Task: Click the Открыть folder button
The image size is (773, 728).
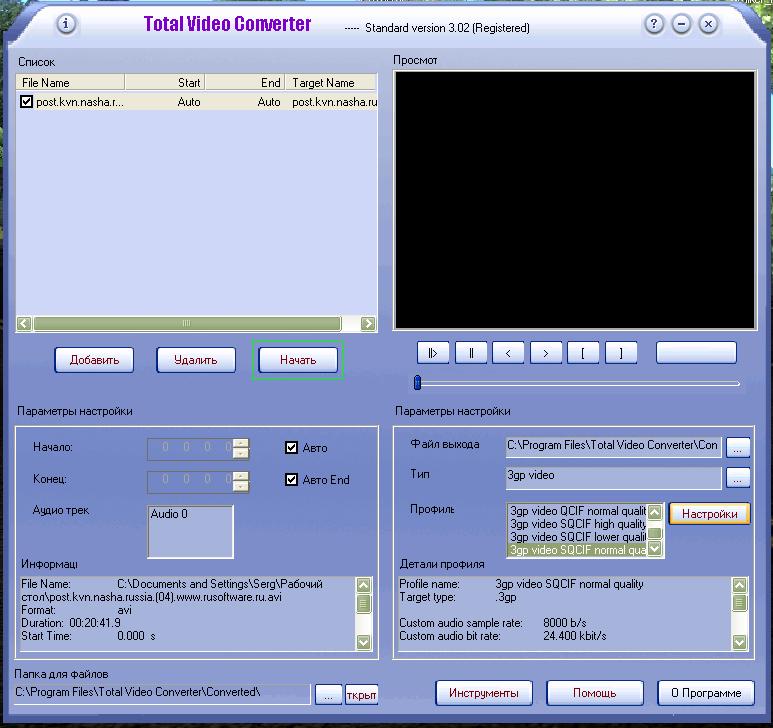Action: click(361, 695)
